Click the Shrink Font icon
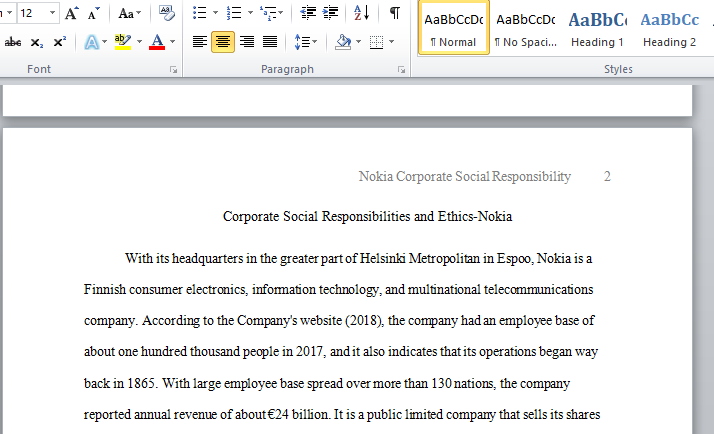This screenshot has height=434, width=714. [93, 13]
